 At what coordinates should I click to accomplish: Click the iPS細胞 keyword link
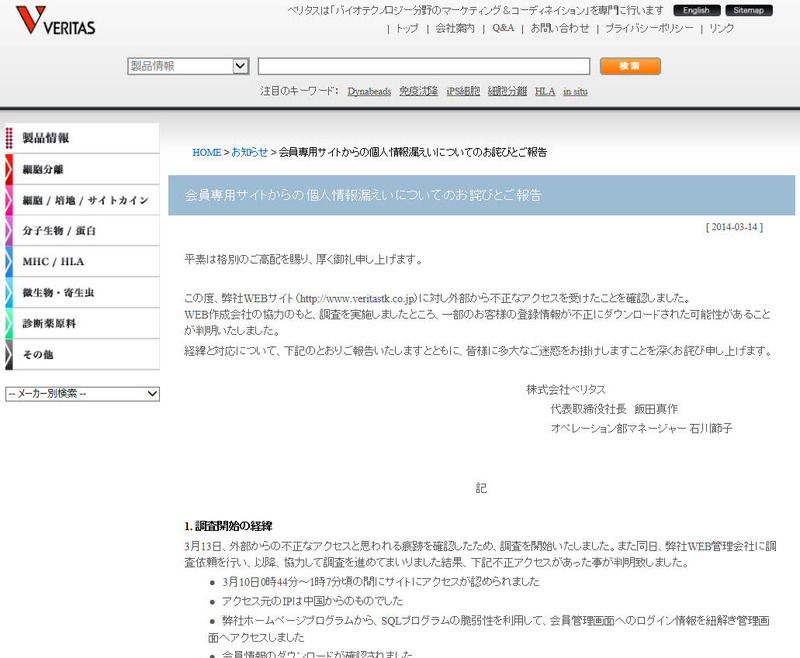coord(463,91)
